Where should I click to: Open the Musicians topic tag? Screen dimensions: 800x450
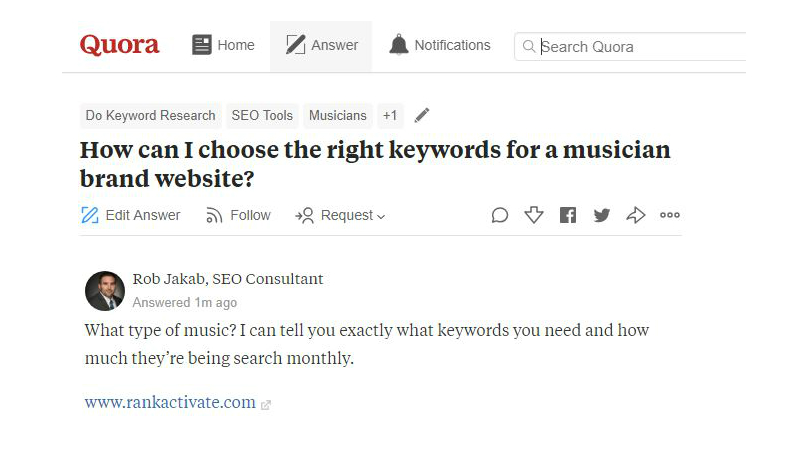pyautogui.click(x=338, y=116)
